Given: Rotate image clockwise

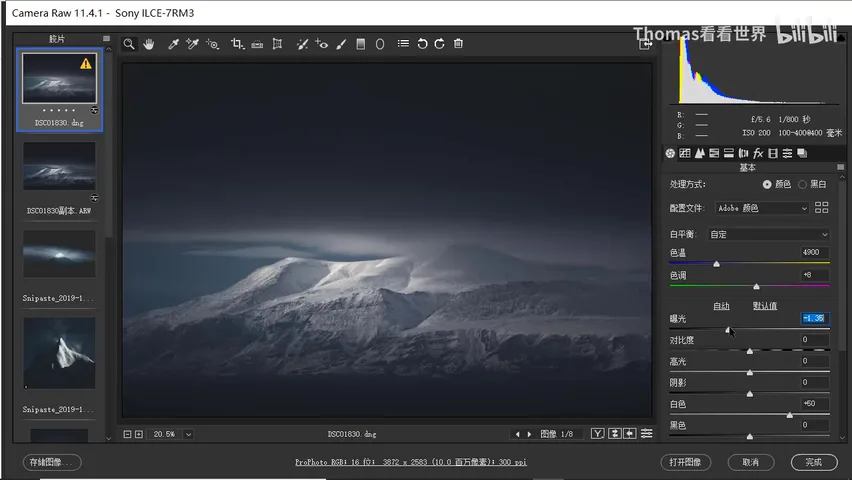Looking at the screenshot, I should 440,44.
